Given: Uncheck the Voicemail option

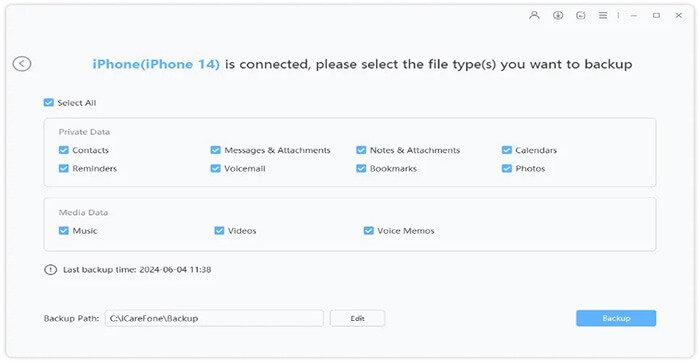Looking at the screenshot, I should point(216,168).
